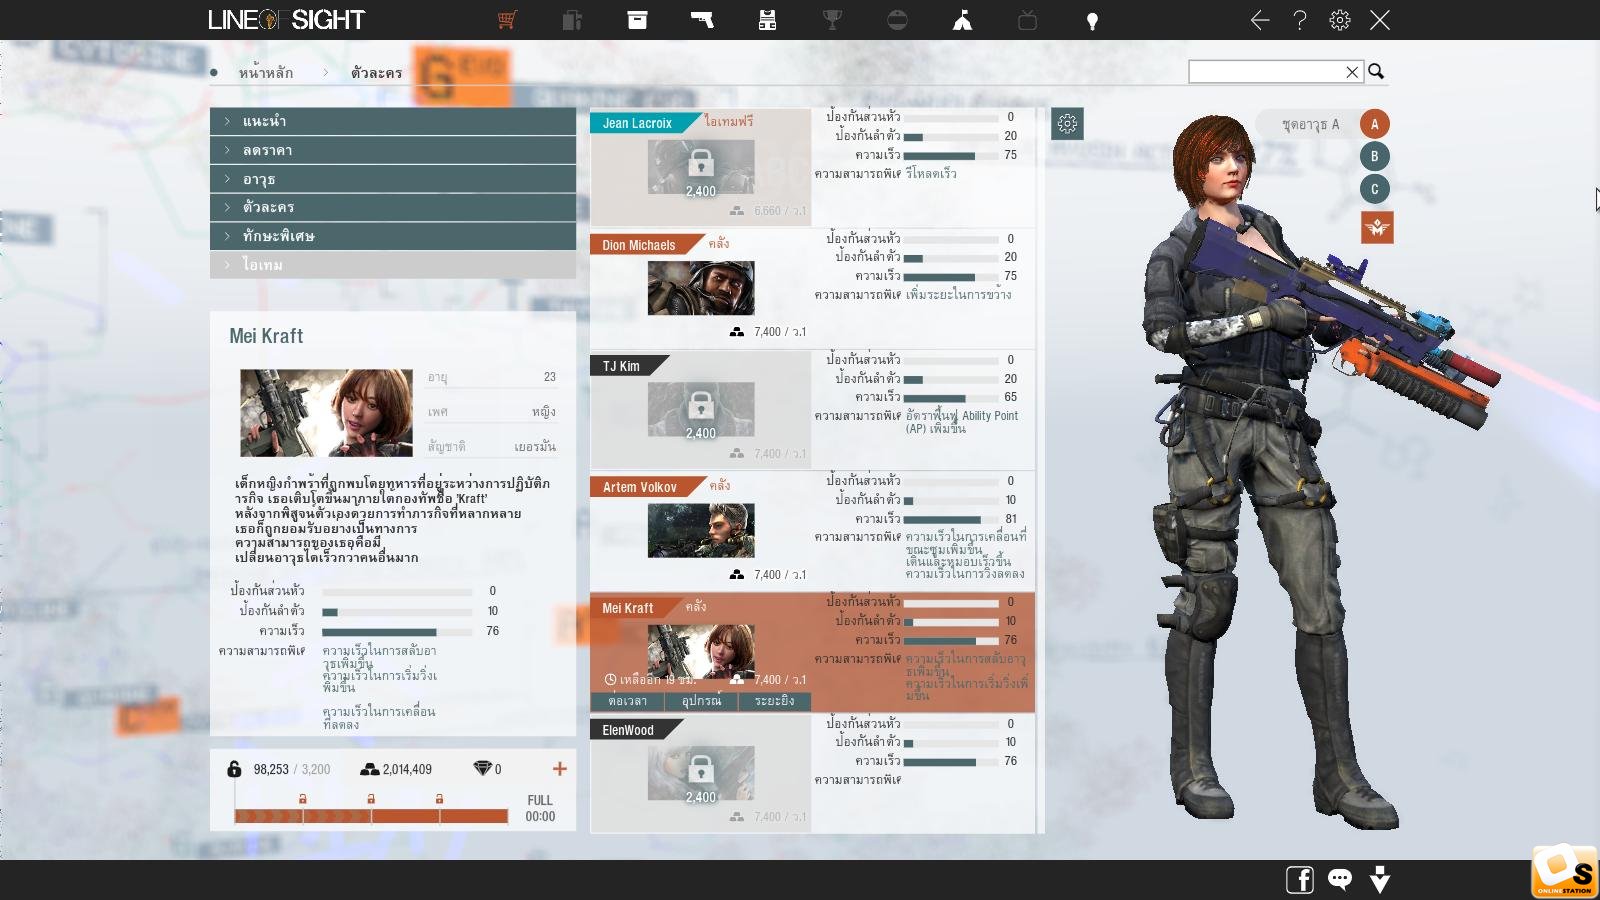The height and width of the screenshot is (900, 1600).
Task: Click the lightbulb tips icon
Action: (x=1092, y=21)
